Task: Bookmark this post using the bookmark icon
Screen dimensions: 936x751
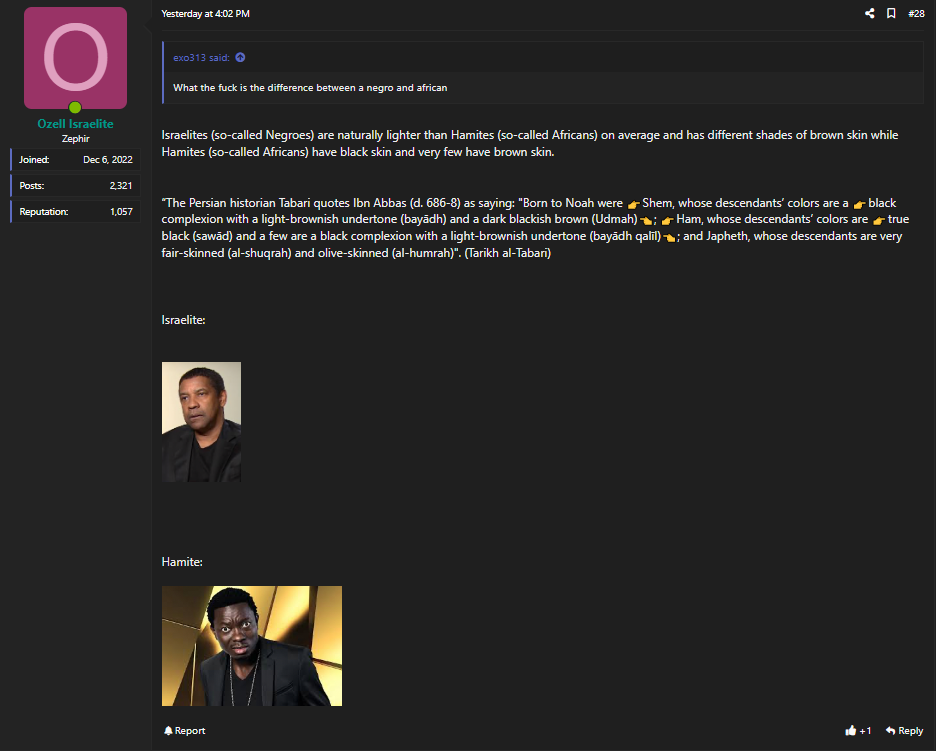Action: pos(891,13)
